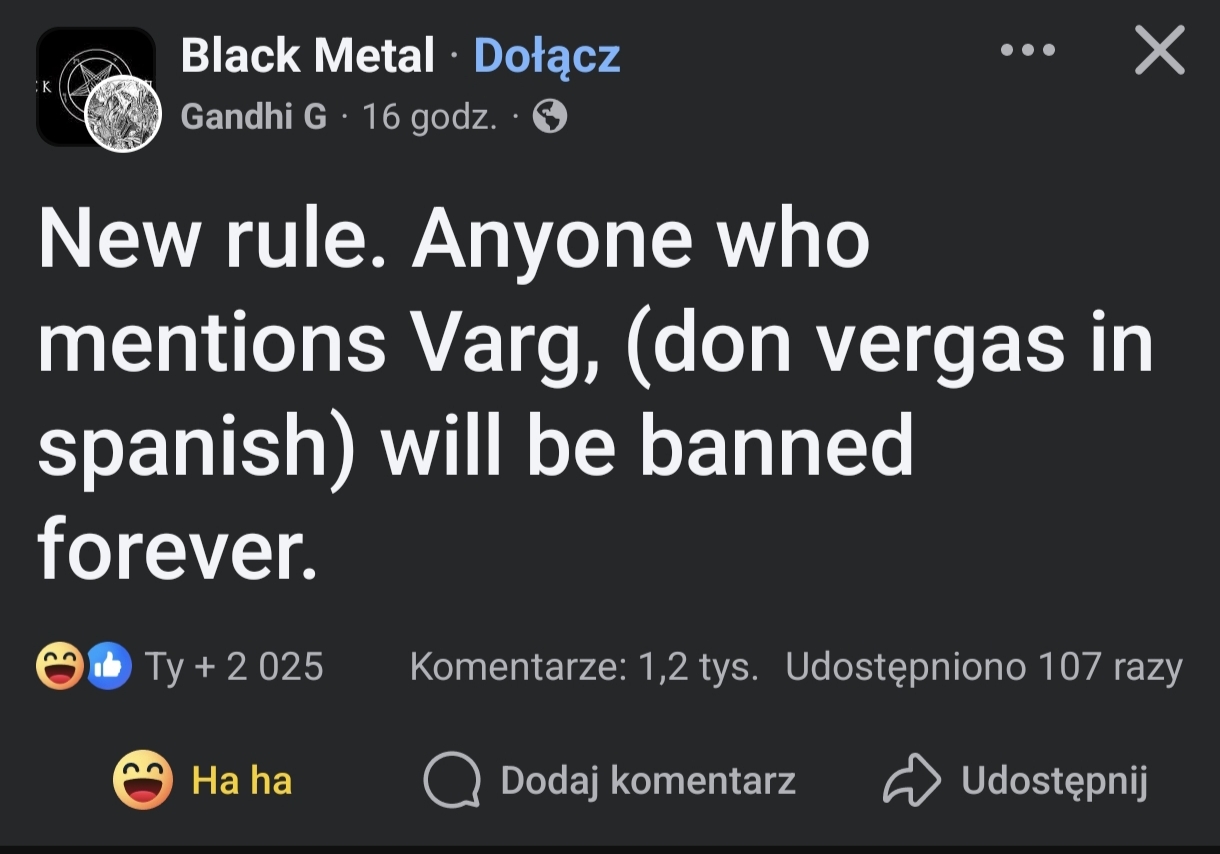Join the group via Dołącz
Image resolution: width=1220 pixels, height=854 pixels.
pos(547,56)
